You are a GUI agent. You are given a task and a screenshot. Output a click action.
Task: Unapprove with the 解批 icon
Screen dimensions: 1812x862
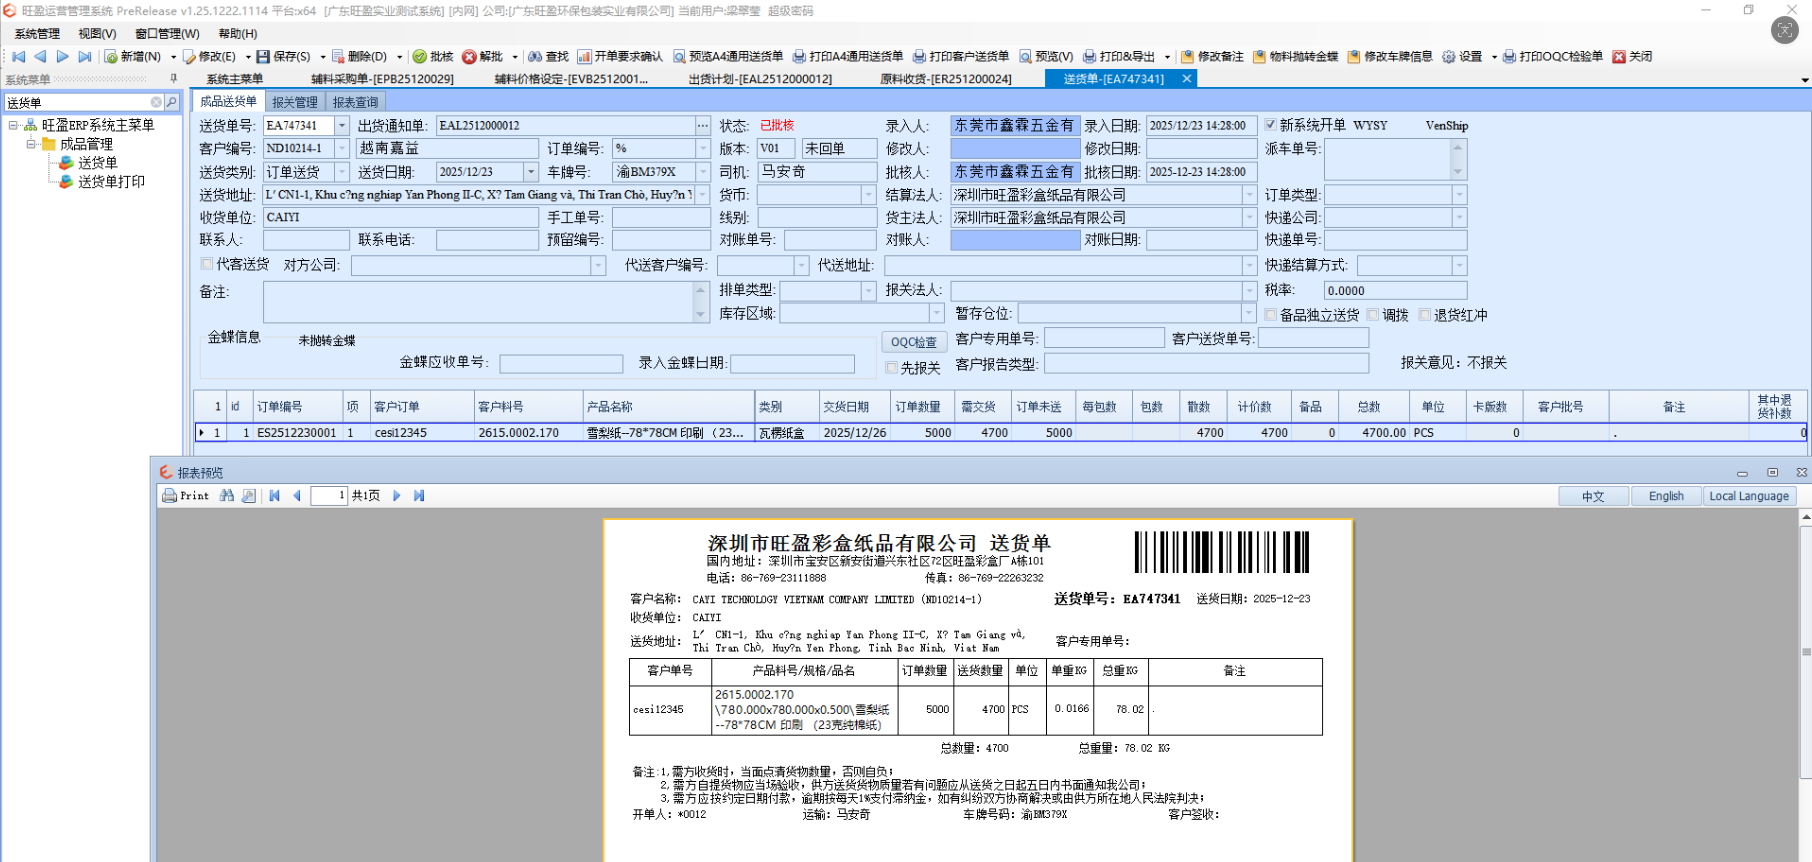pos(469,57)
